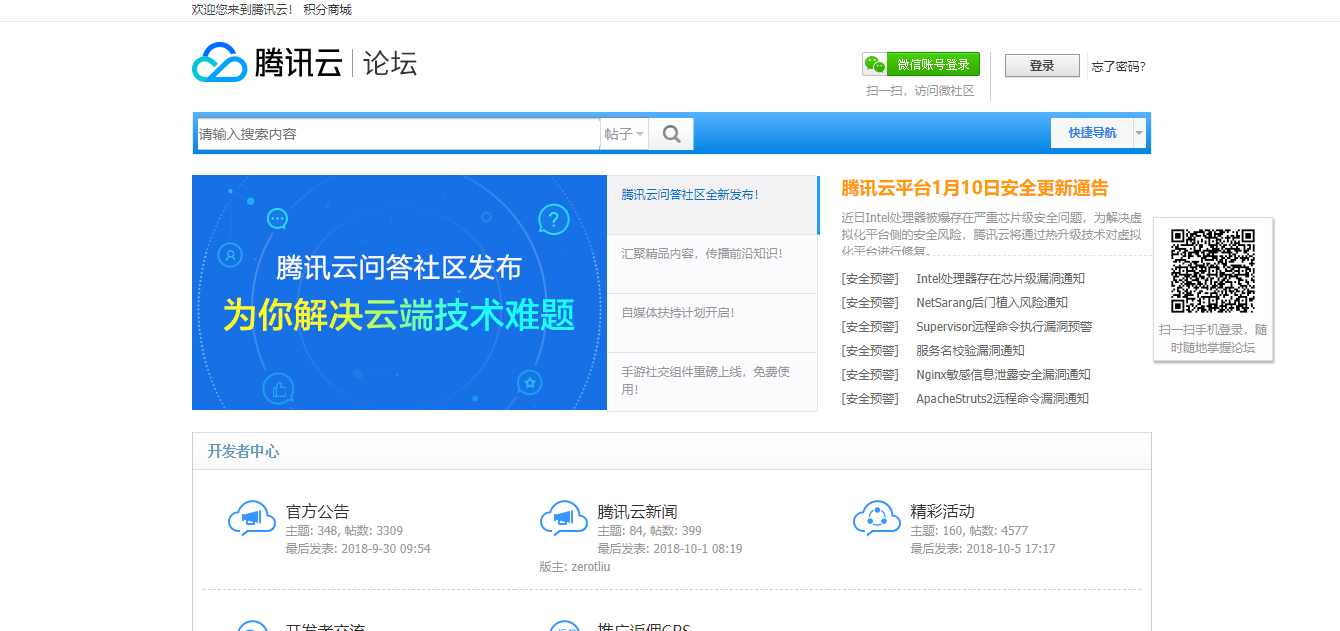
Task: Expand the 快捷导航 dropdown arrow
Action: [1138, 133]
